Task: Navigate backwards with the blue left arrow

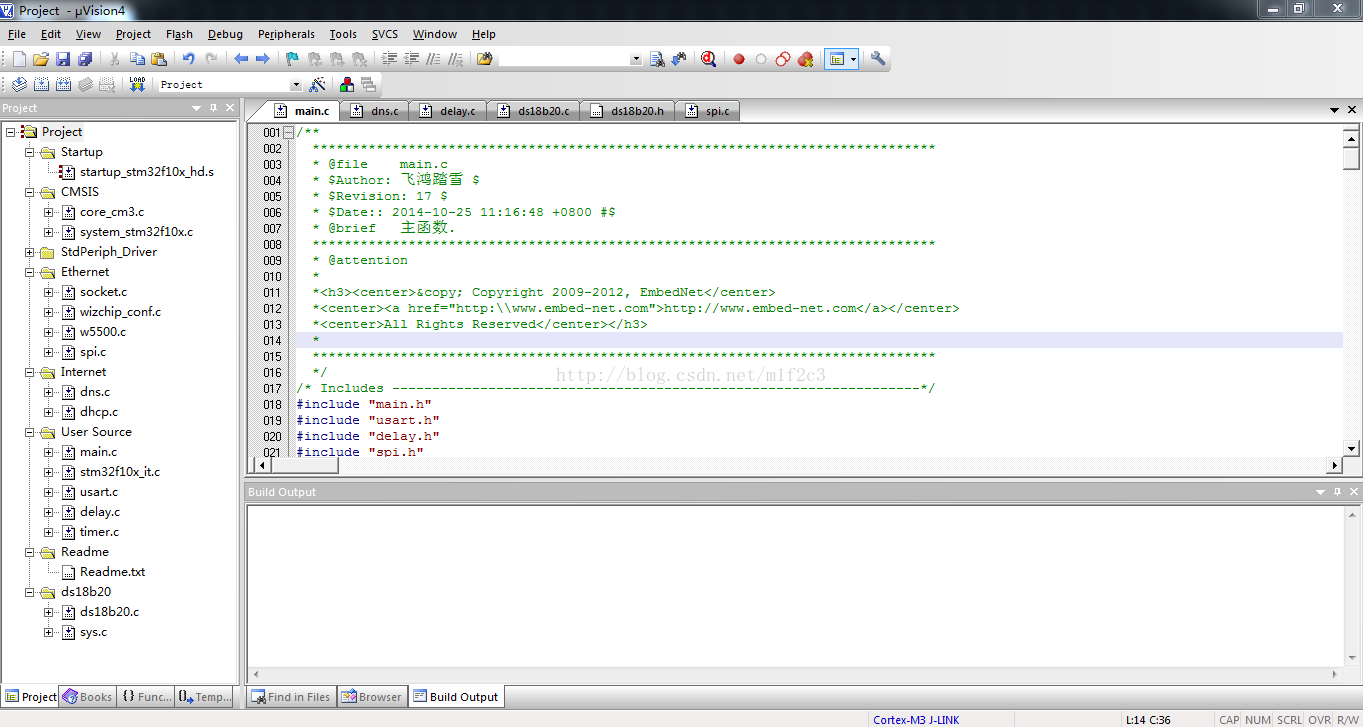Action: pyautogui.click(x=241, y=59)
